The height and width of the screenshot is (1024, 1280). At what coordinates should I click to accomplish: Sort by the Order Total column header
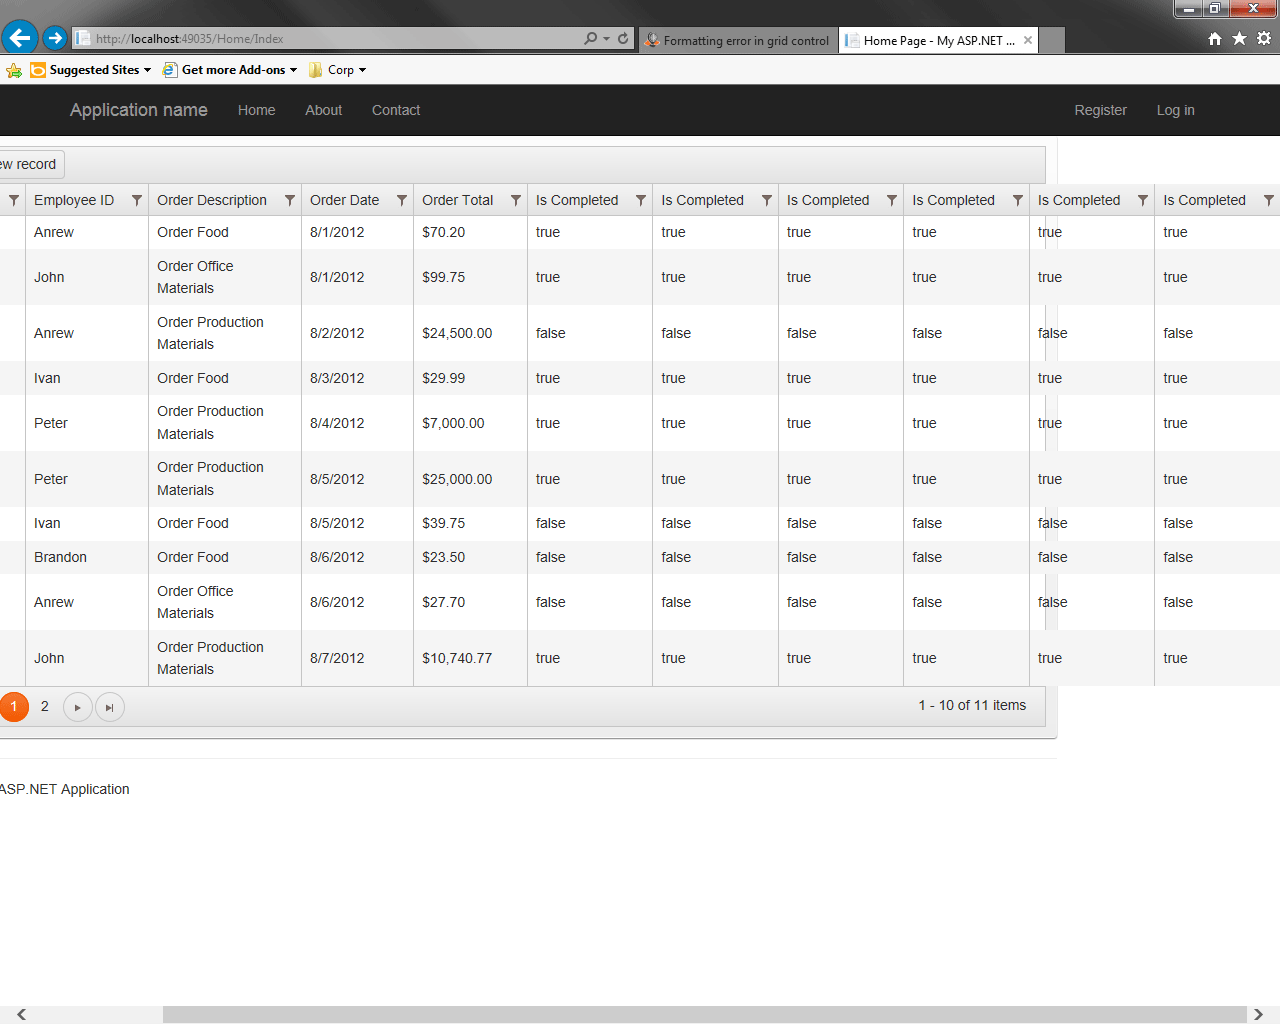point(458,200)
